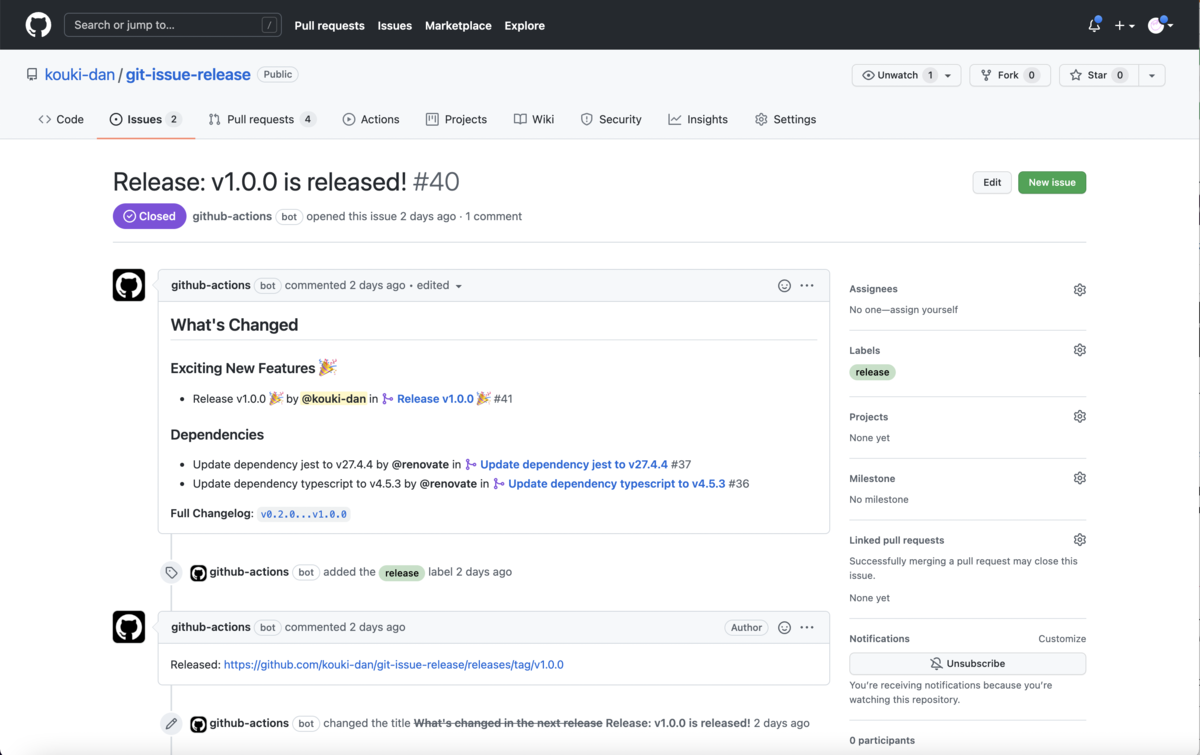Click the release label in the sidebar
This screenshot has width=1200, height=755.
pyautogui.click(x=872, y=372)
